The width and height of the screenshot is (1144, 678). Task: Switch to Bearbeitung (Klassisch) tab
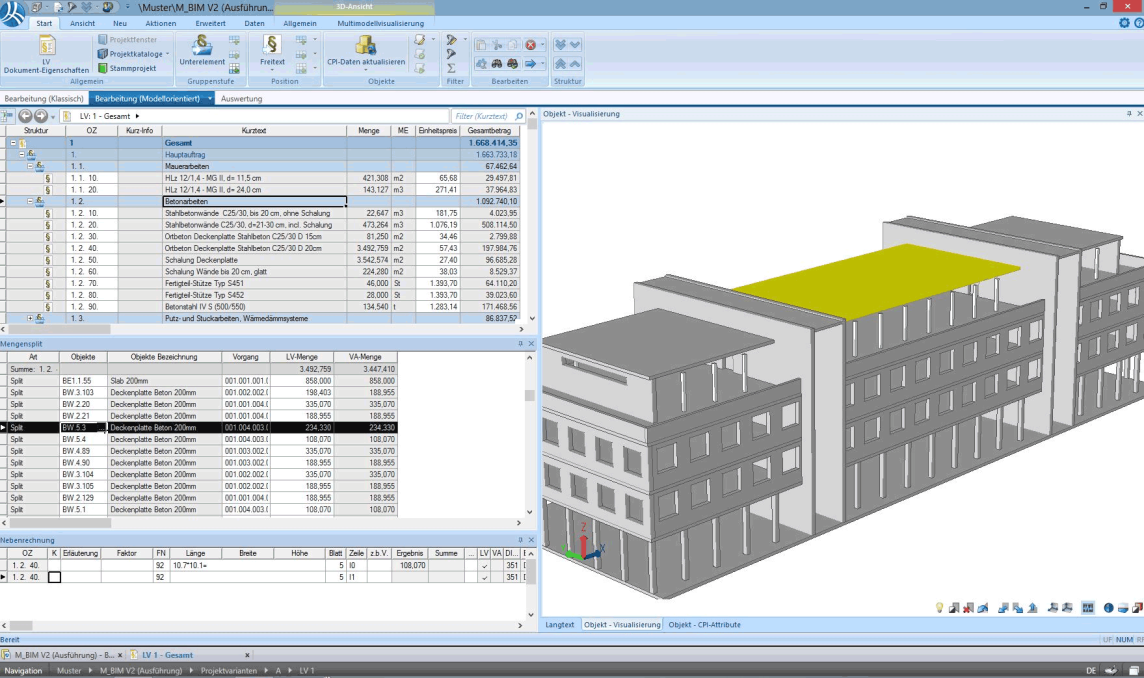pyautogui.click(x=44, y=99)
